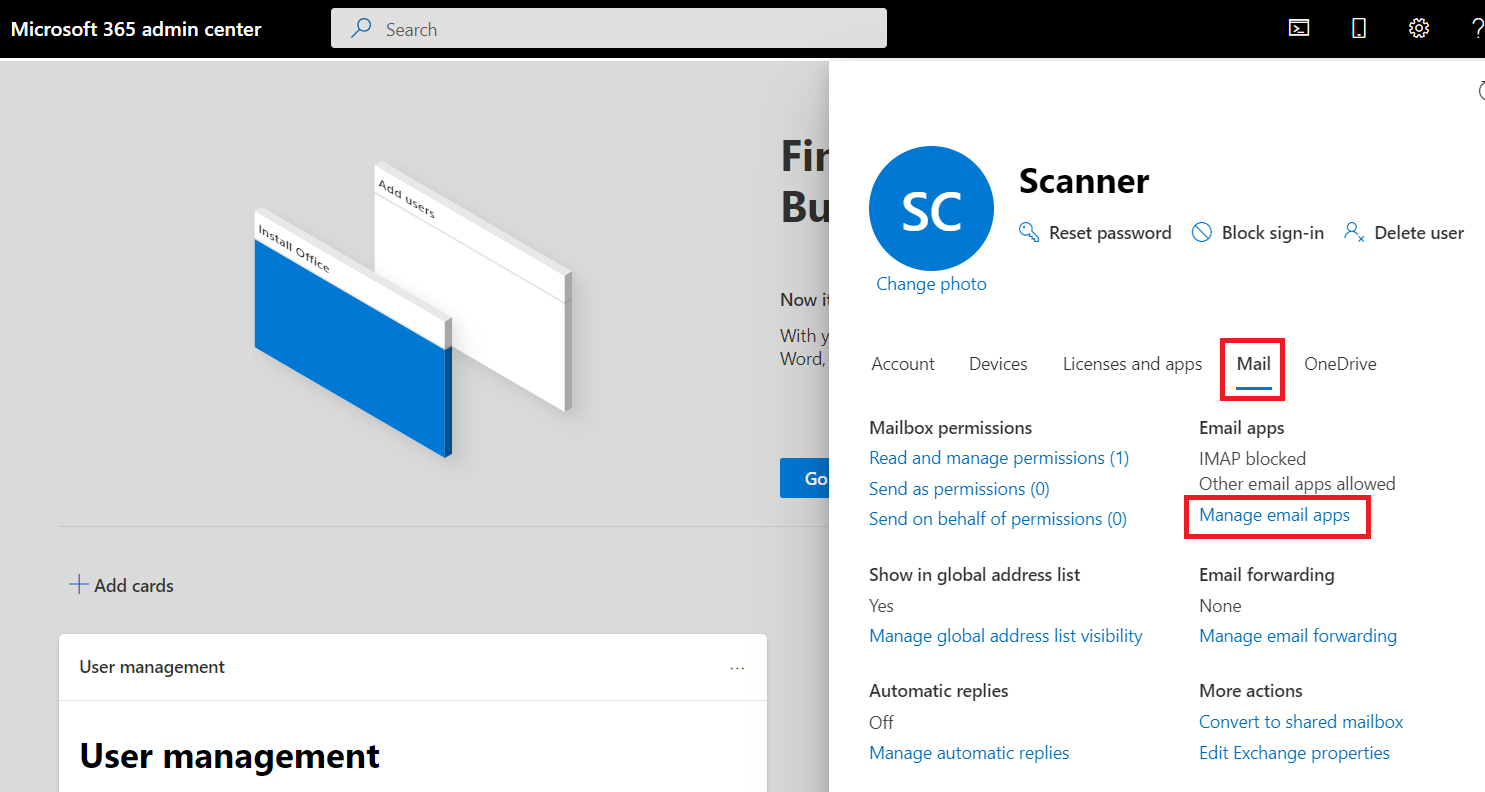Click the Reset password key icon

1028,232
